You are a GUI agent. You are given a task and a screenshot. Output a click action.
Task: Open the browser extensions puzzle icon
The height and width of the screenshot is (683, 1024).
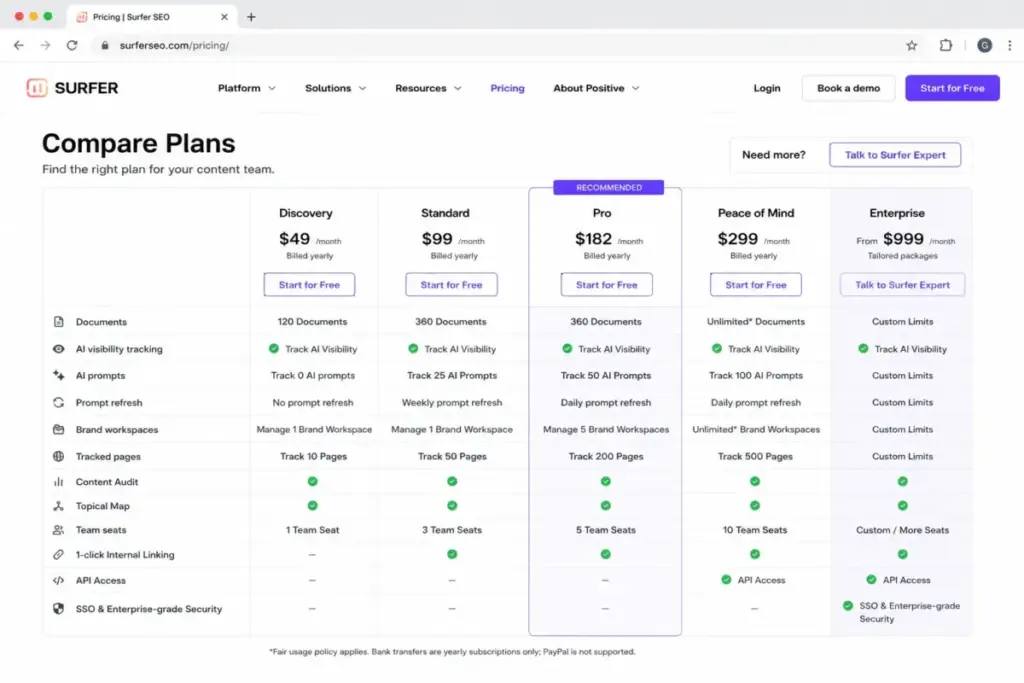(945, 45)
